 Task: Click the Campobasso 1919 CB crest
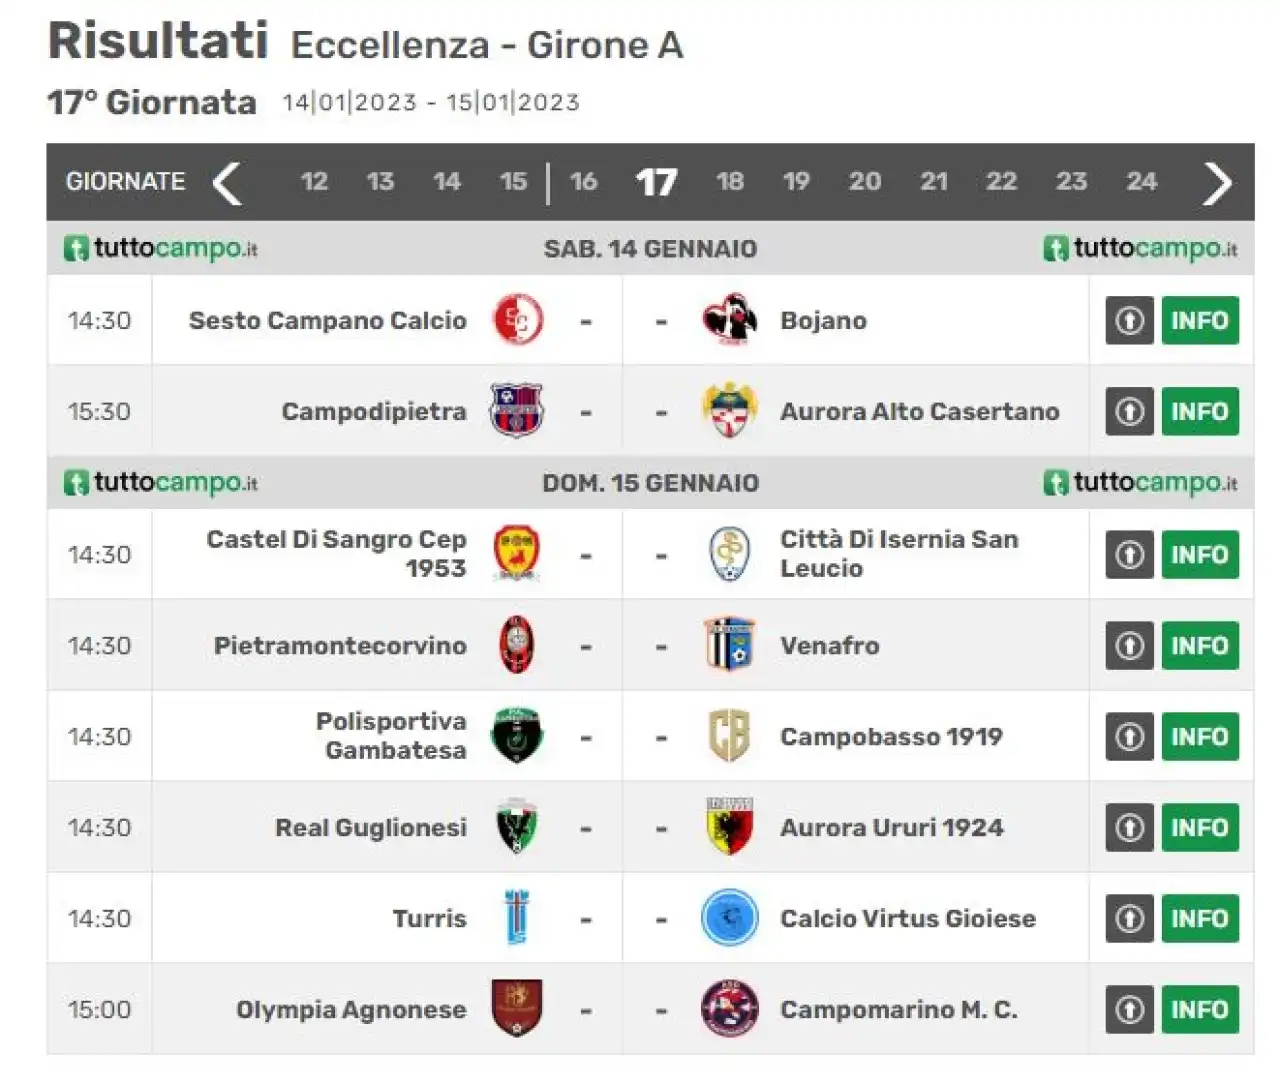tap(729, 736)
